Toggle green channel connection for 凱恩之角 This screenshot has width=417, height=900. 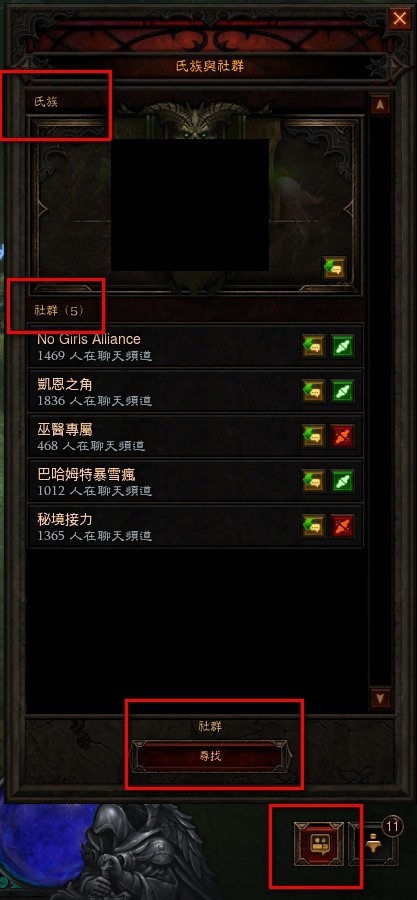(x=343, y=391)
